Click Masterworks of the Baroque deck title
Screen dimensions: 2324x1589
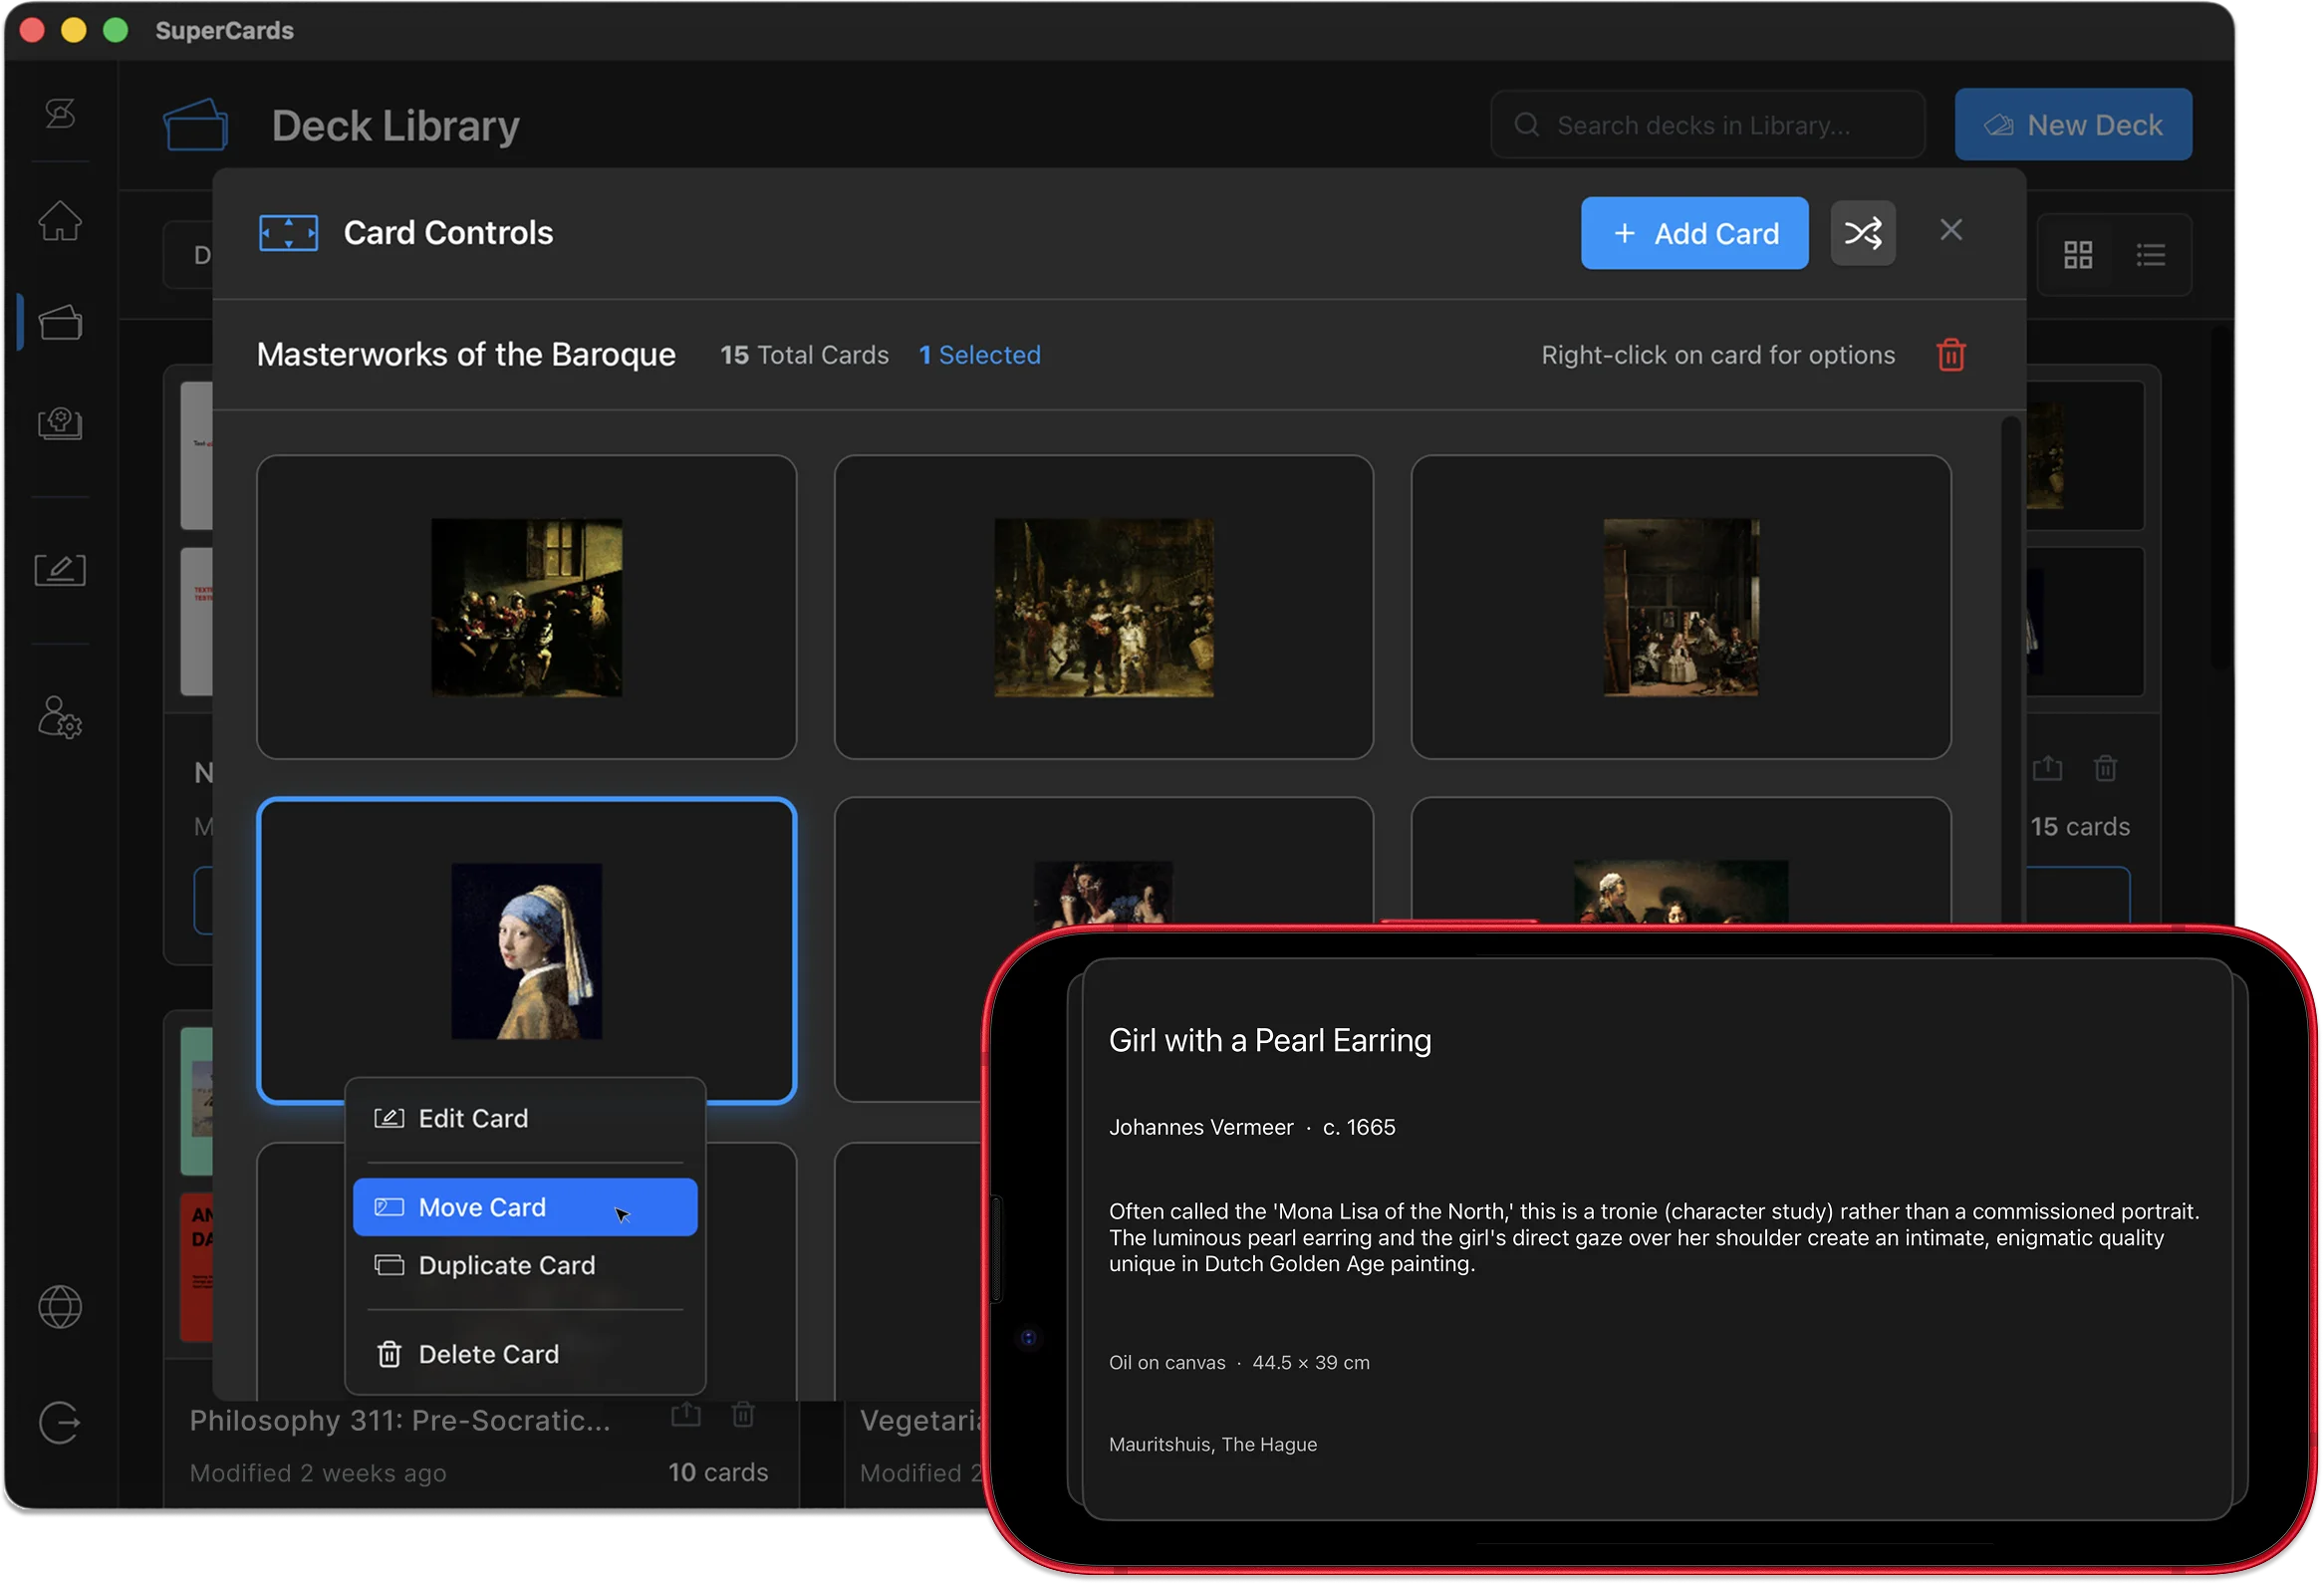[x=467, y=355]
